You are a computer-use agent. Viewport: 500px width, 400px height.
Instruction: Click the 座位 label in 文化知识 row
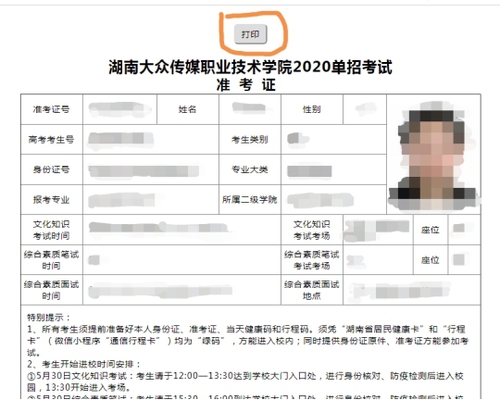click(430, 230)
